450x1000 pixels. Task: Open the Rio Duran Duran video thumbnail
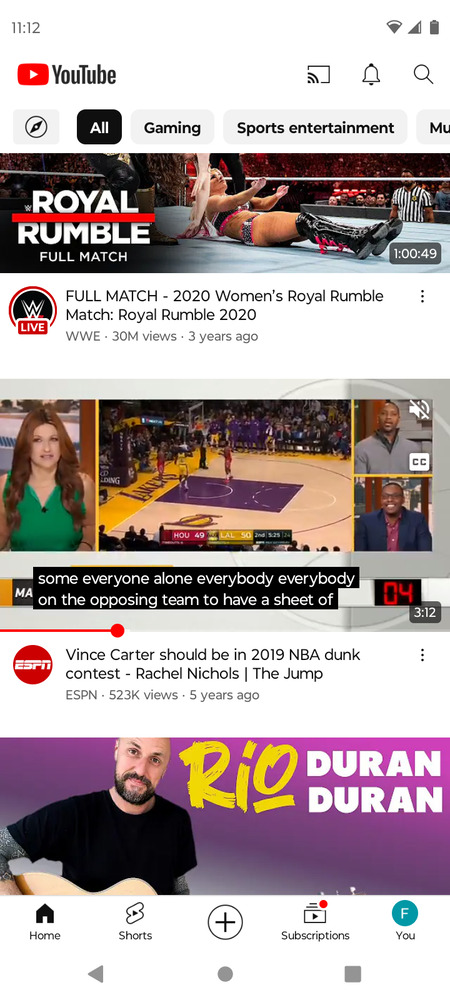pos(225,816)
